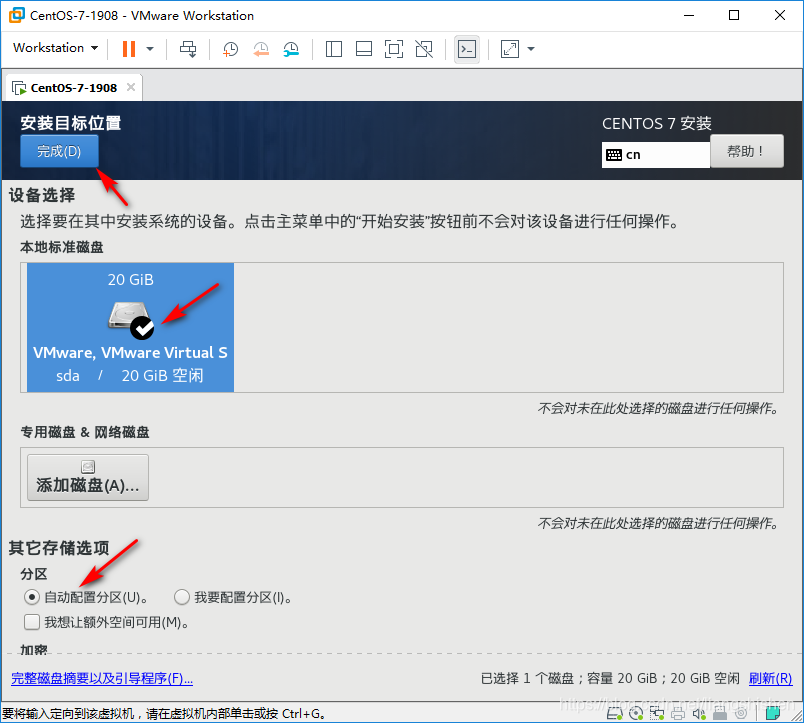Click the 专用磁盘 & 网络磁盘 label
Viewport: 804px width, 723px height.
pos(85,432)
